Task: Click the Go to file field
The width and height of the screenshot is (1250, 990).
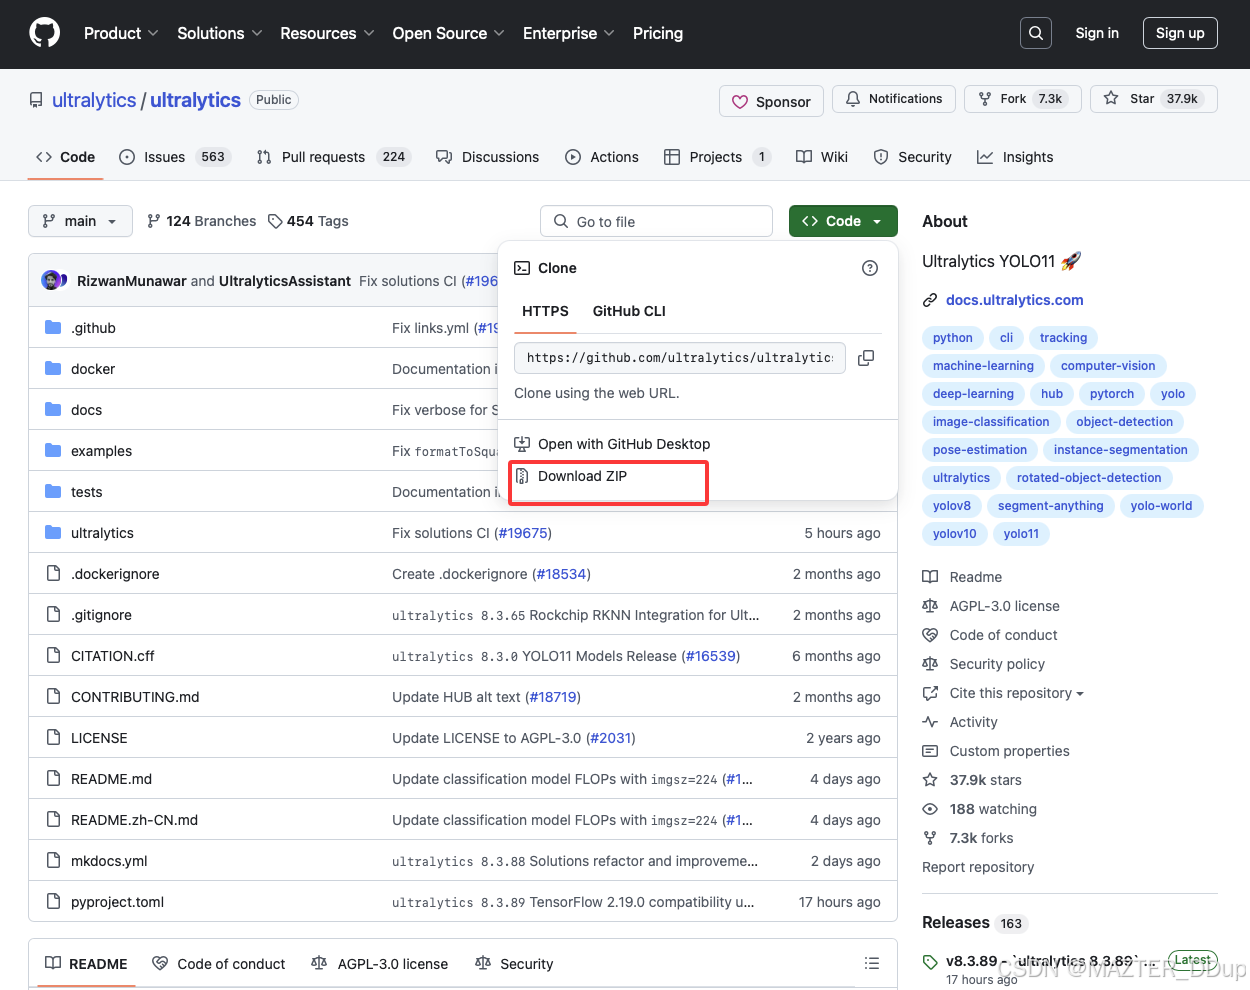Action: (x=656, y=221)
